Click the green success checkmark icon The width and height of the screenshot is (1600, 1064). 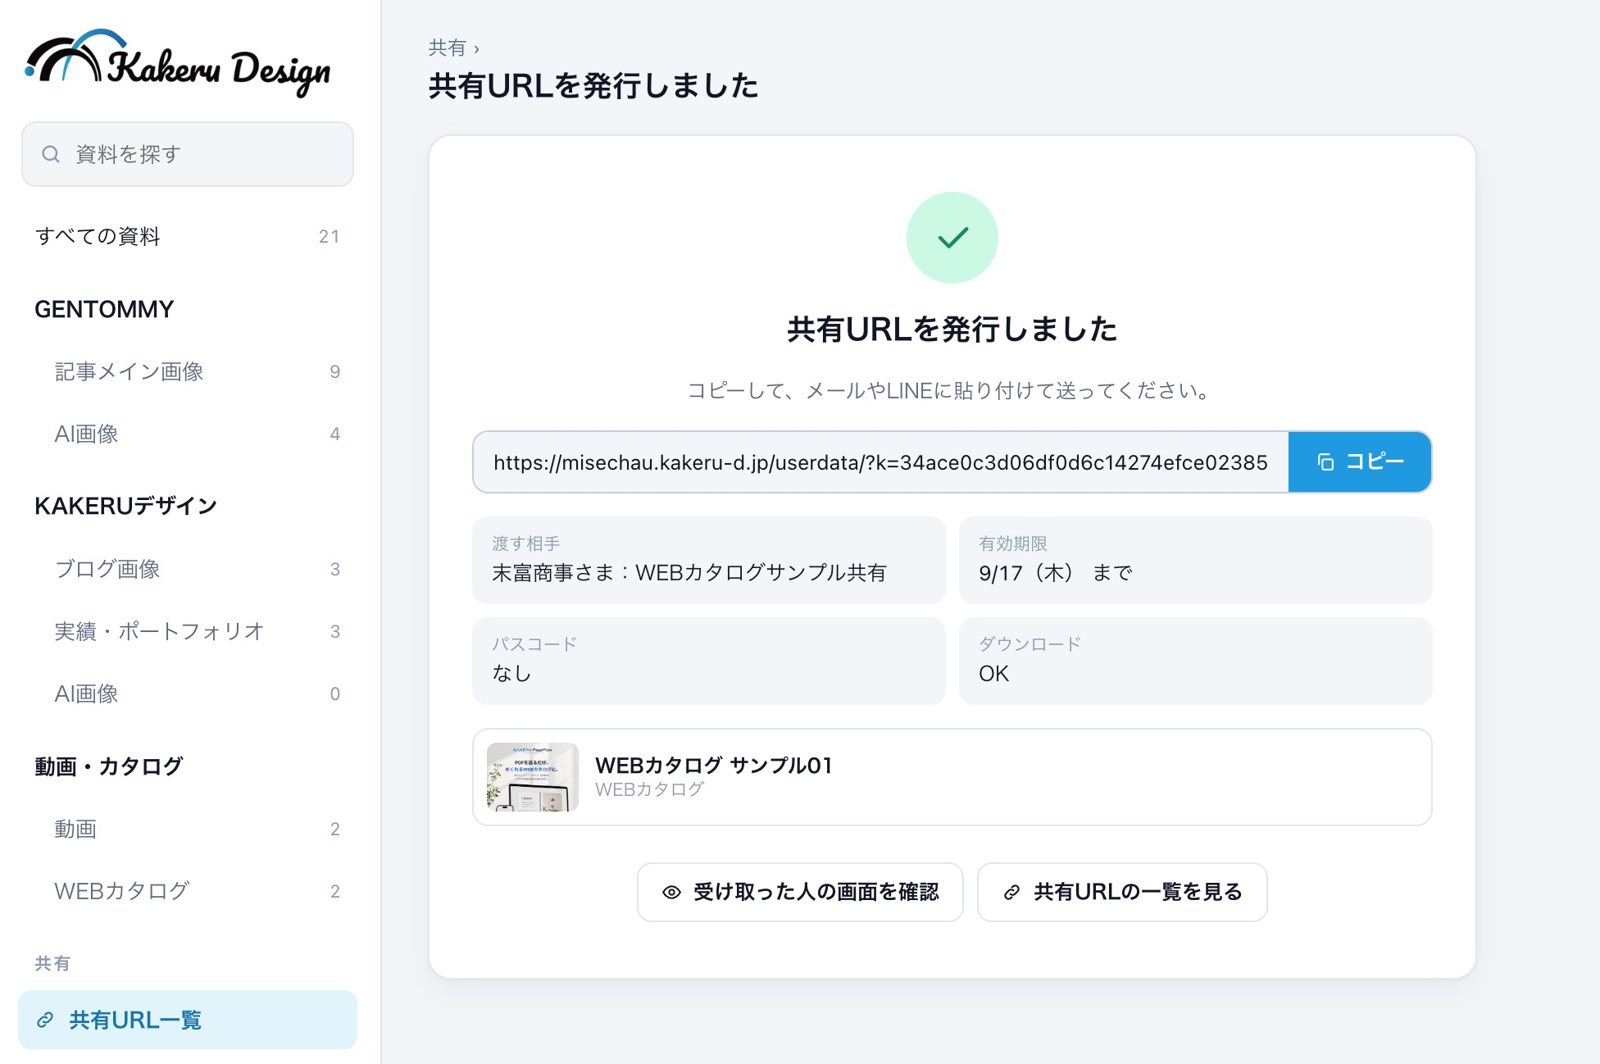pyautogui.click(x=952, y=238)
